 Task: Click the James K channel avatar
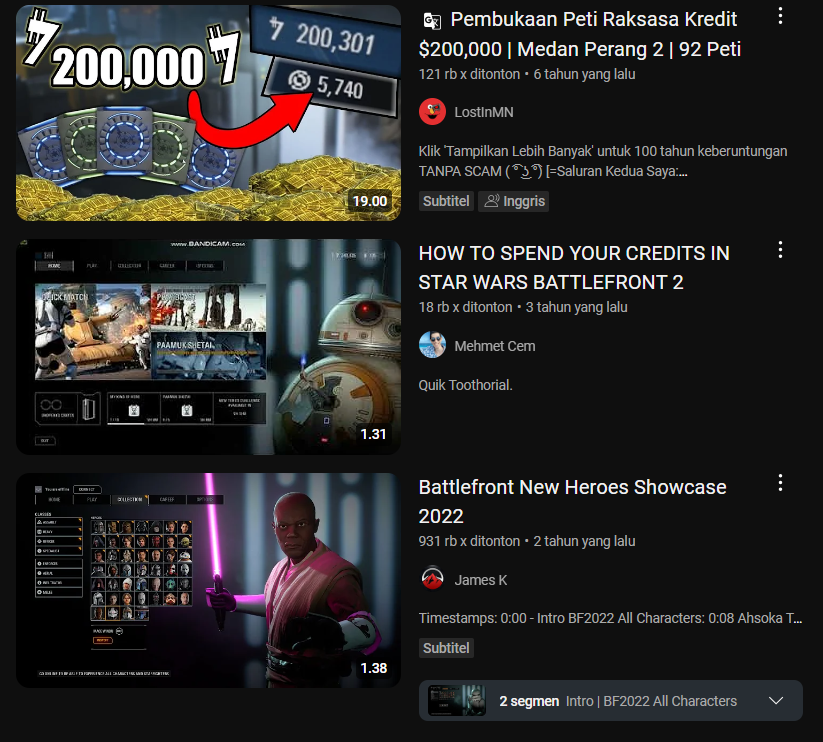[x=432, y=579]
